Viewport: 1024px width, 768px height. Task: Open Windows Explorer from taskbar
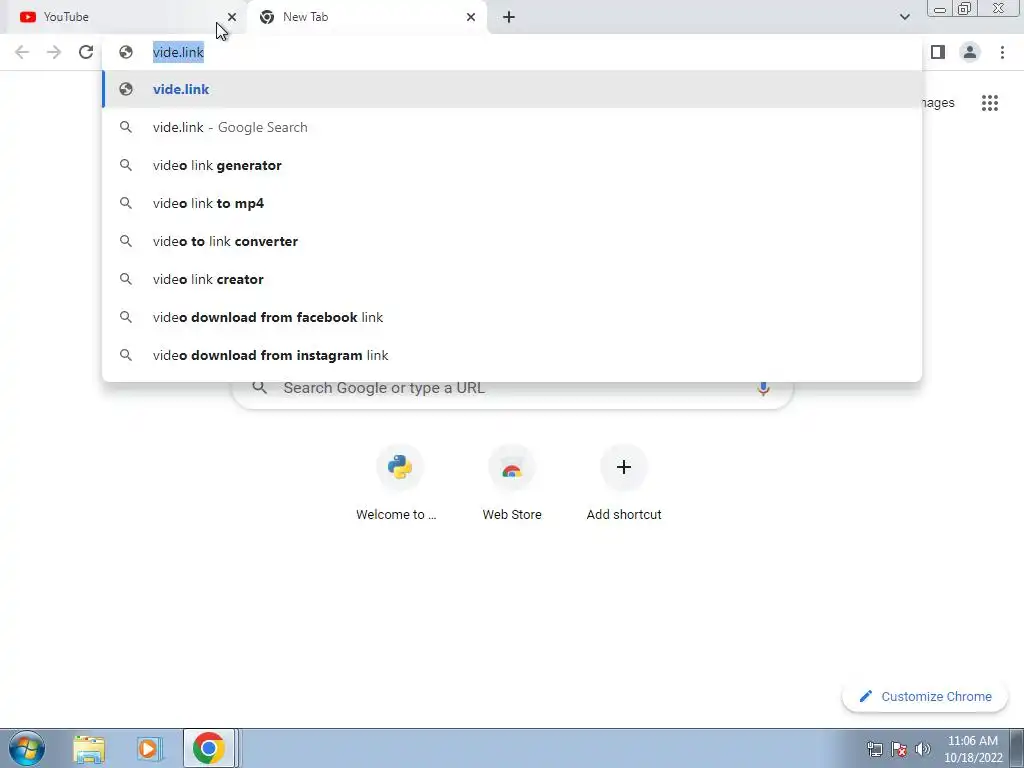(x=89, y=749)
